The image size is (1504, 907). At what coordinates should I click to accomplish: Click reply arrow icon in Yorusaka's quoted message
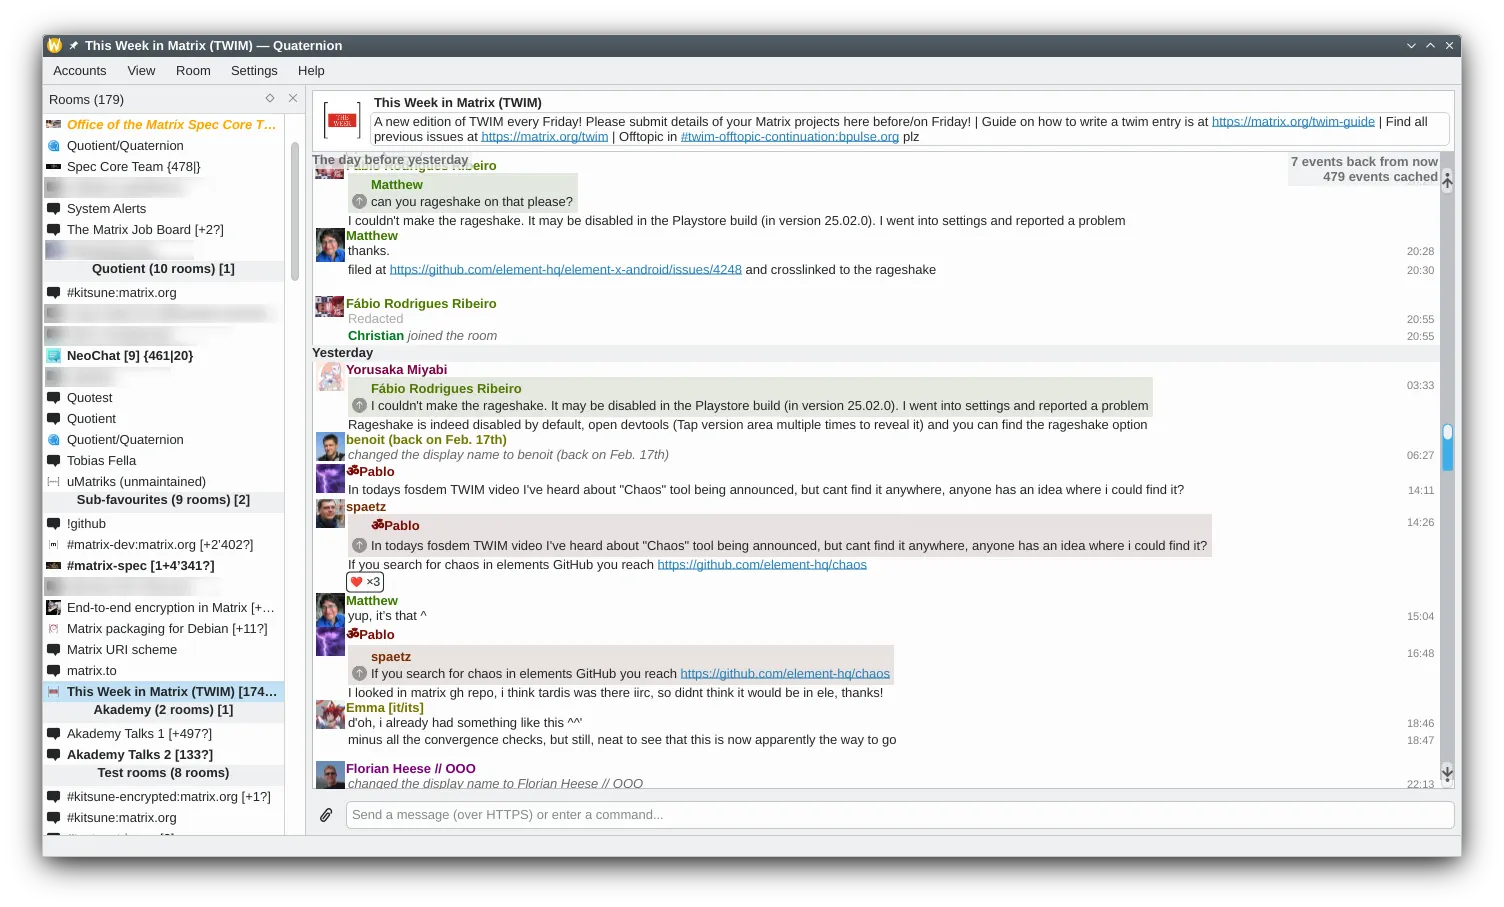[359, 406]
